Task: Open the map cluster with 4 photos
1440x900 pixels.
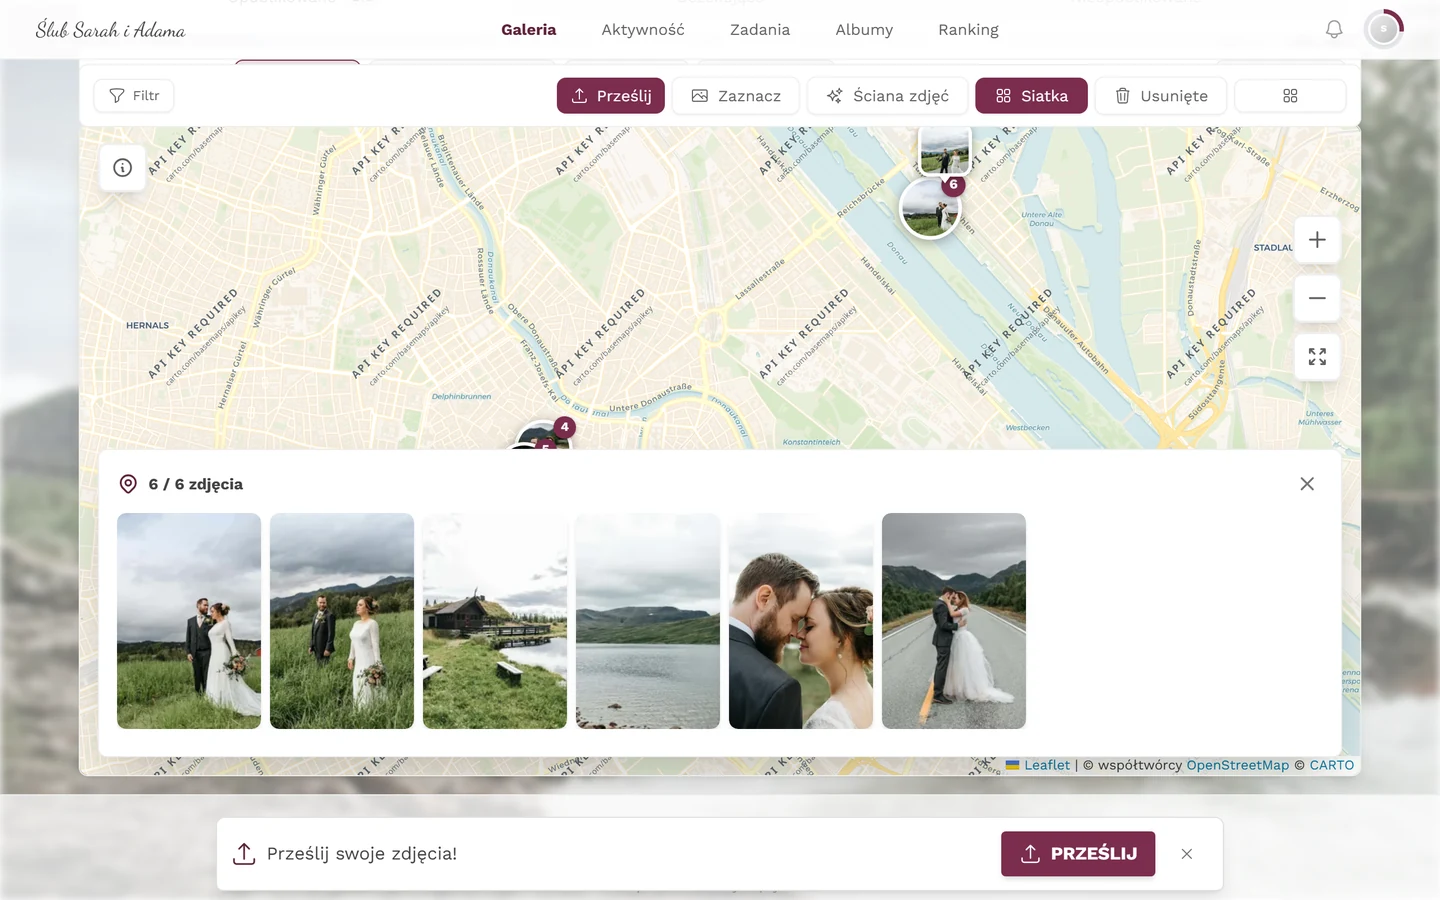Action: click(x=543, y=436)
